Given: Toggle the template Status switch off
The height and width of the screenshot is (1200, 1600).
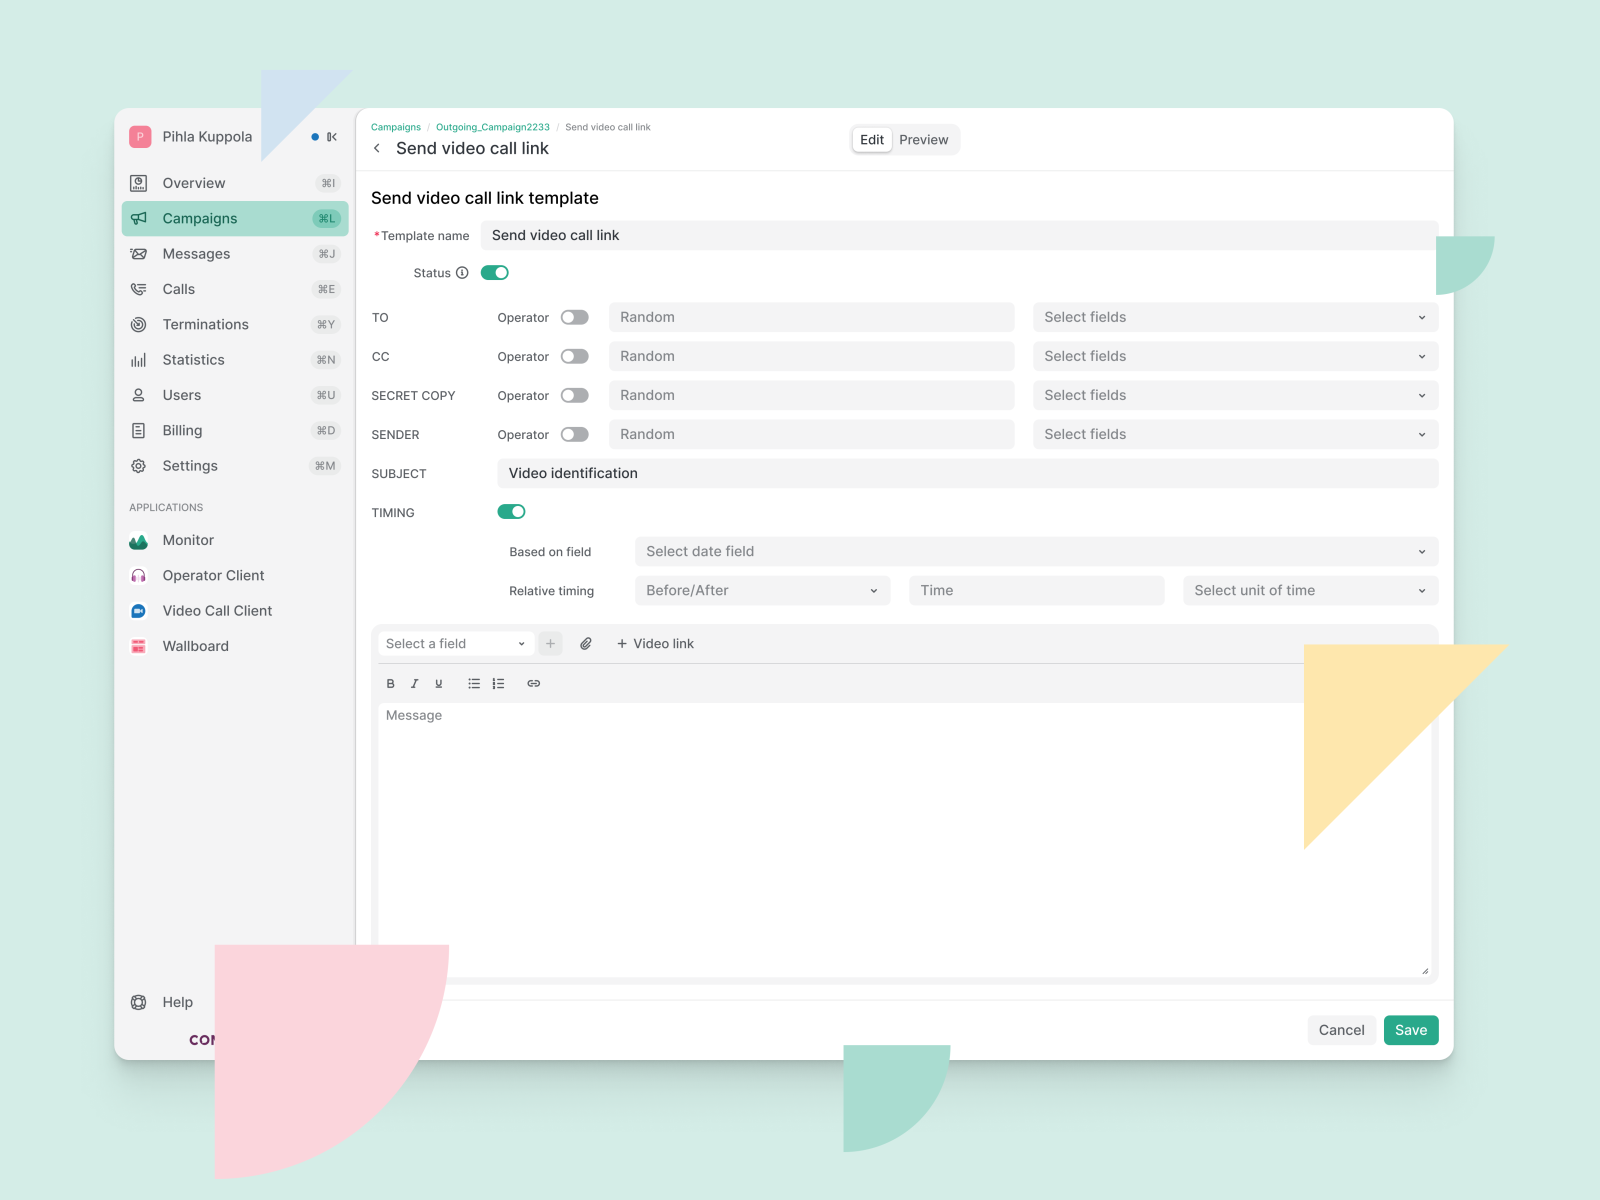Looking at the screenshot, I should pyautogui.click(x=494, y=272).
